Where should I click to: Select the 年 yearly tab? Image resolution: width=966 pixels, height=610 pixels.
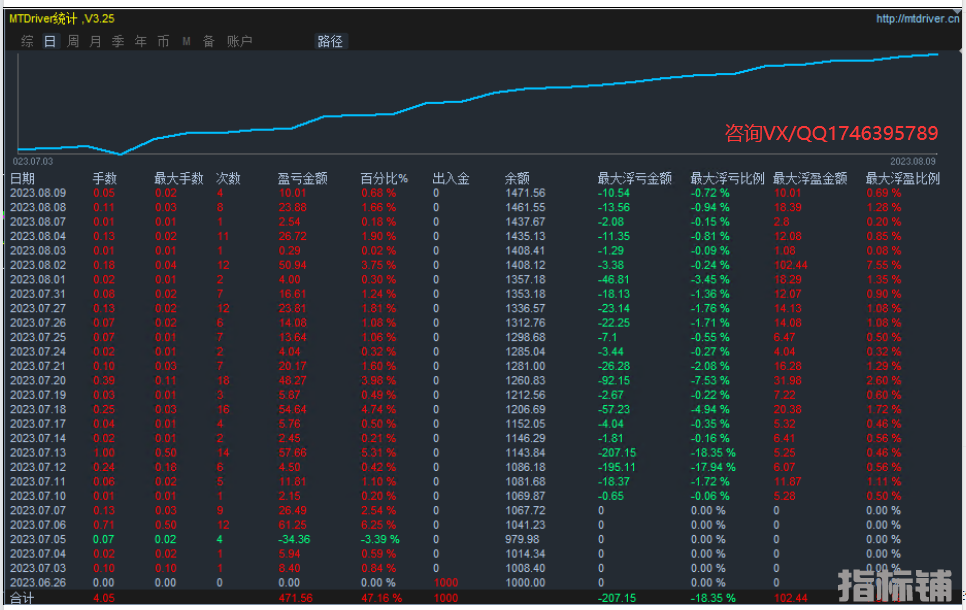coord(141,41)
